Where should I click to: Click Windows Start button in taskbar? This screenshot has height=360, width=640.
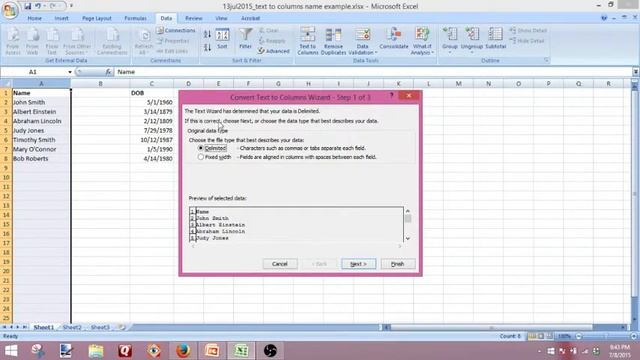tap(11, 351)
